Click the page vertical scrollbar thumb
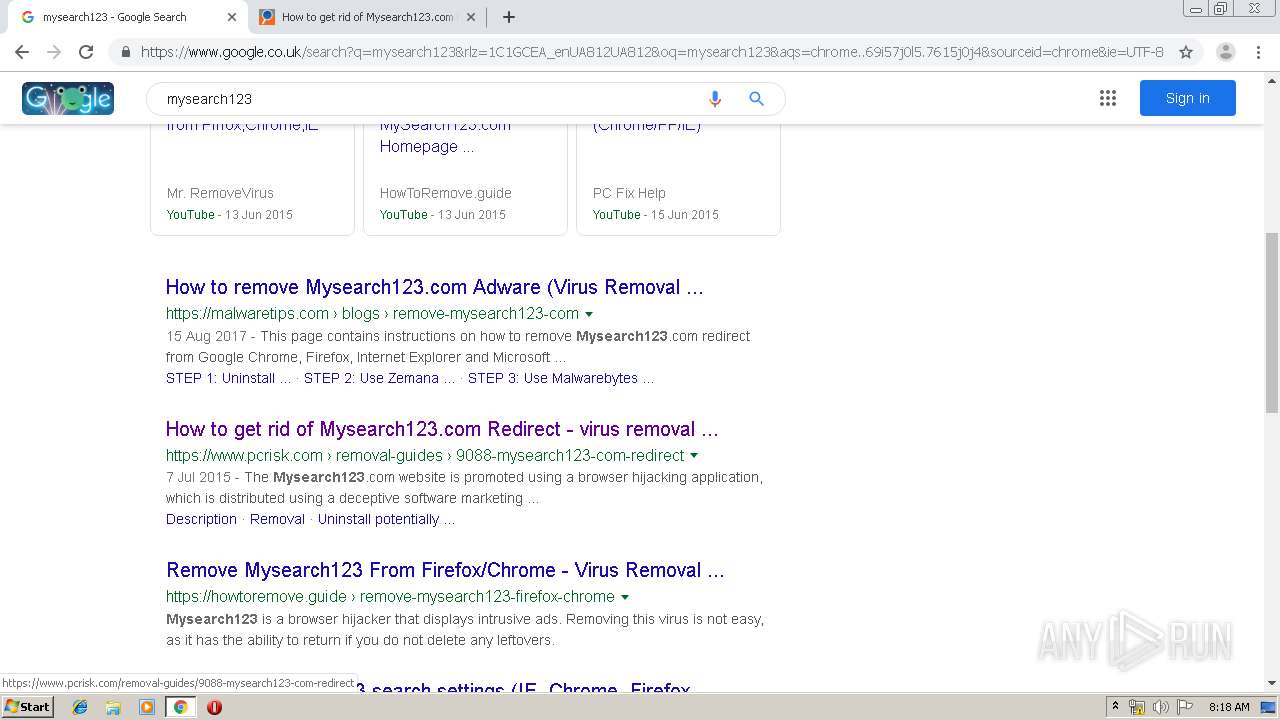This screenshot has width=1280, height=720. [x=1272, y=322]
